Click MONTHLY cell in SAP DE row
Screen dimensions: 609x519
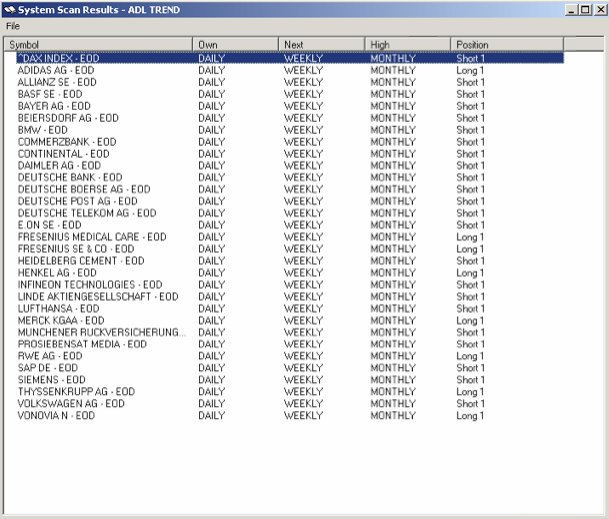pyautogui.click(x=393, y=368)
